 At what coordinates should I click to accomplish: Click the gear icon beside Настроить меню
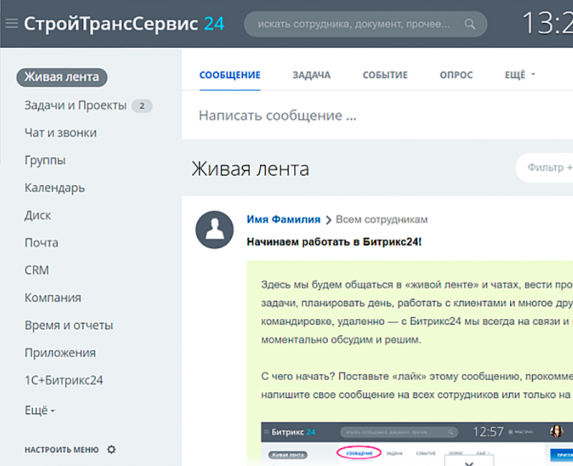coord(111,449)
